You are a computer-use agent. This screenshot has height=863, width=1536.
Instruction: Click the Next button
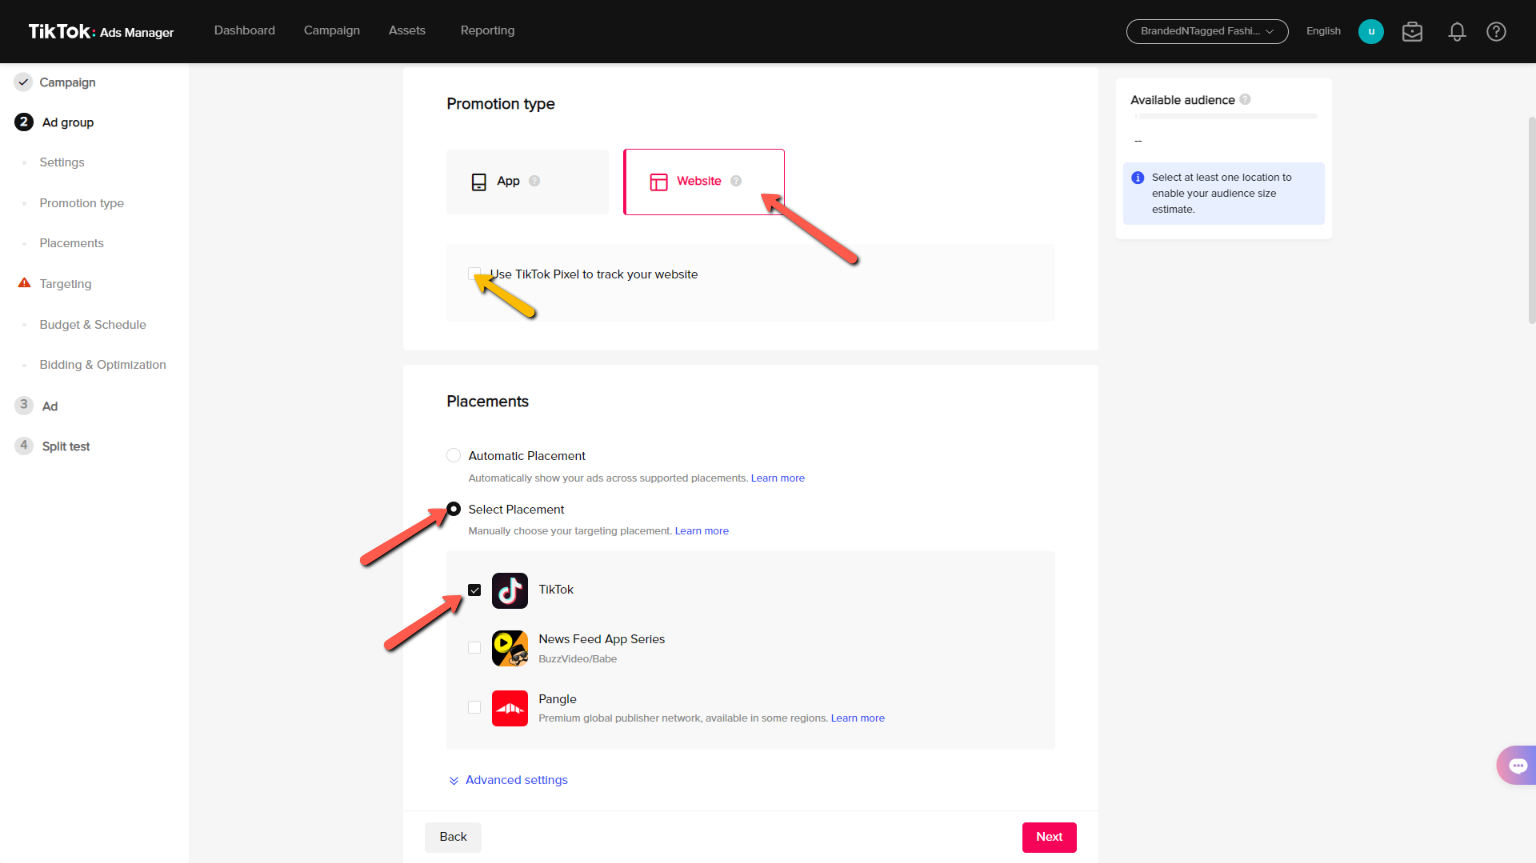click(x=1049, y=837)
